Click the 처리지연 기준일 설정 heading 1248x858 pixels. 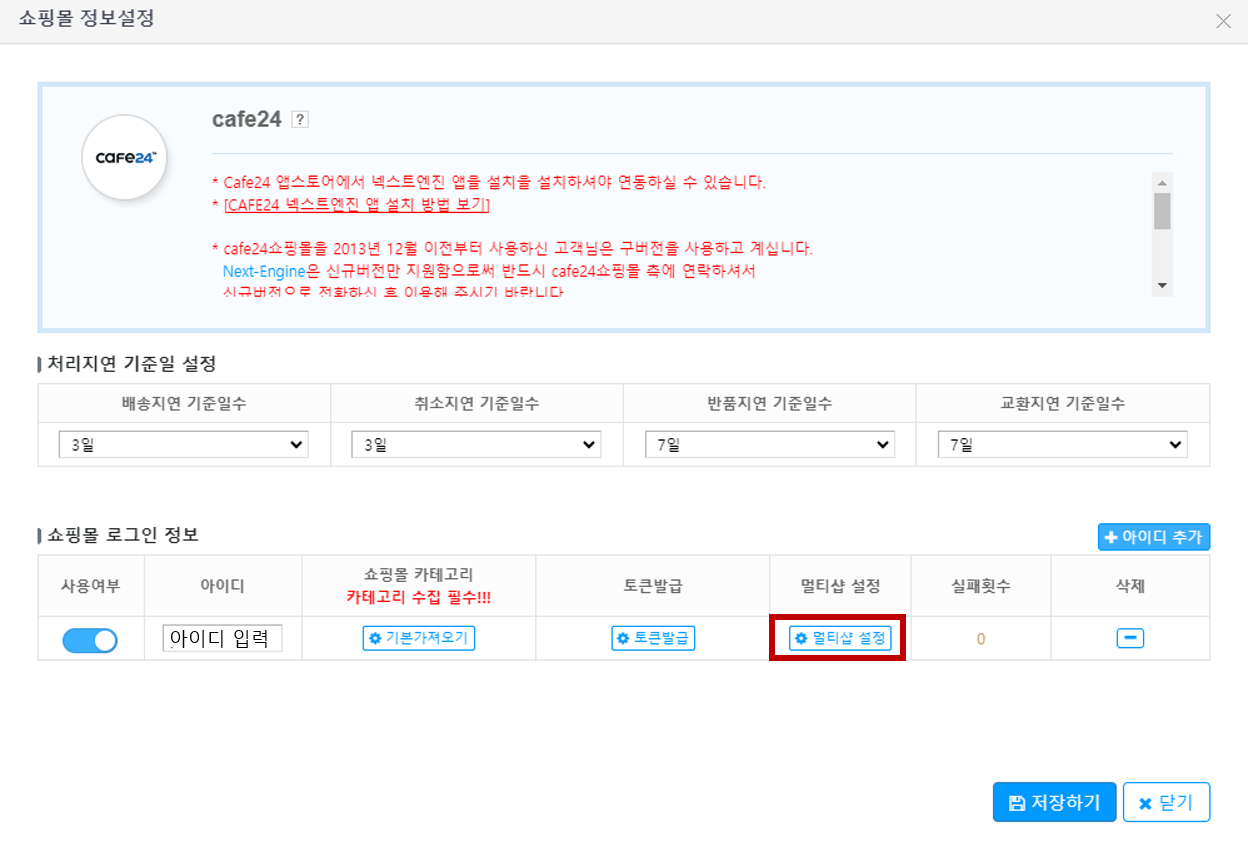tap(131, 363)
